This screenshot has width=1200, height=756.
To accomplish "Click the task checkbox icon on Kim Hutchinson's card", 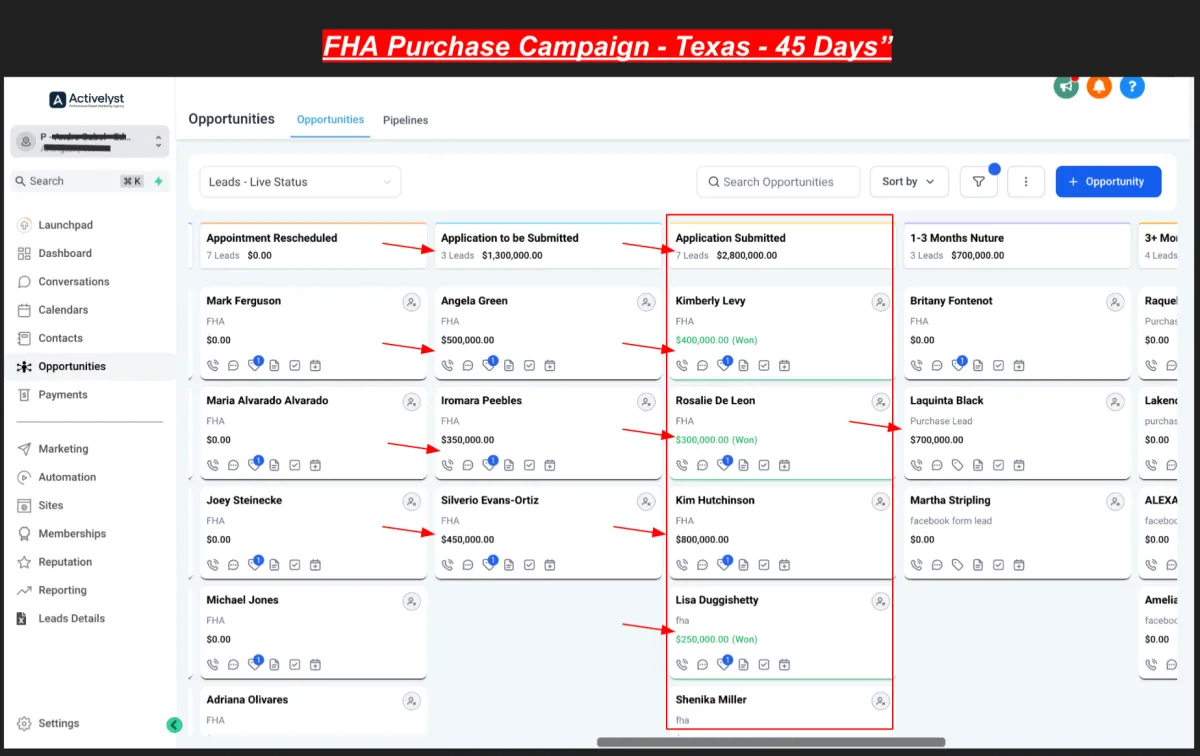I will tap(764, 565).
